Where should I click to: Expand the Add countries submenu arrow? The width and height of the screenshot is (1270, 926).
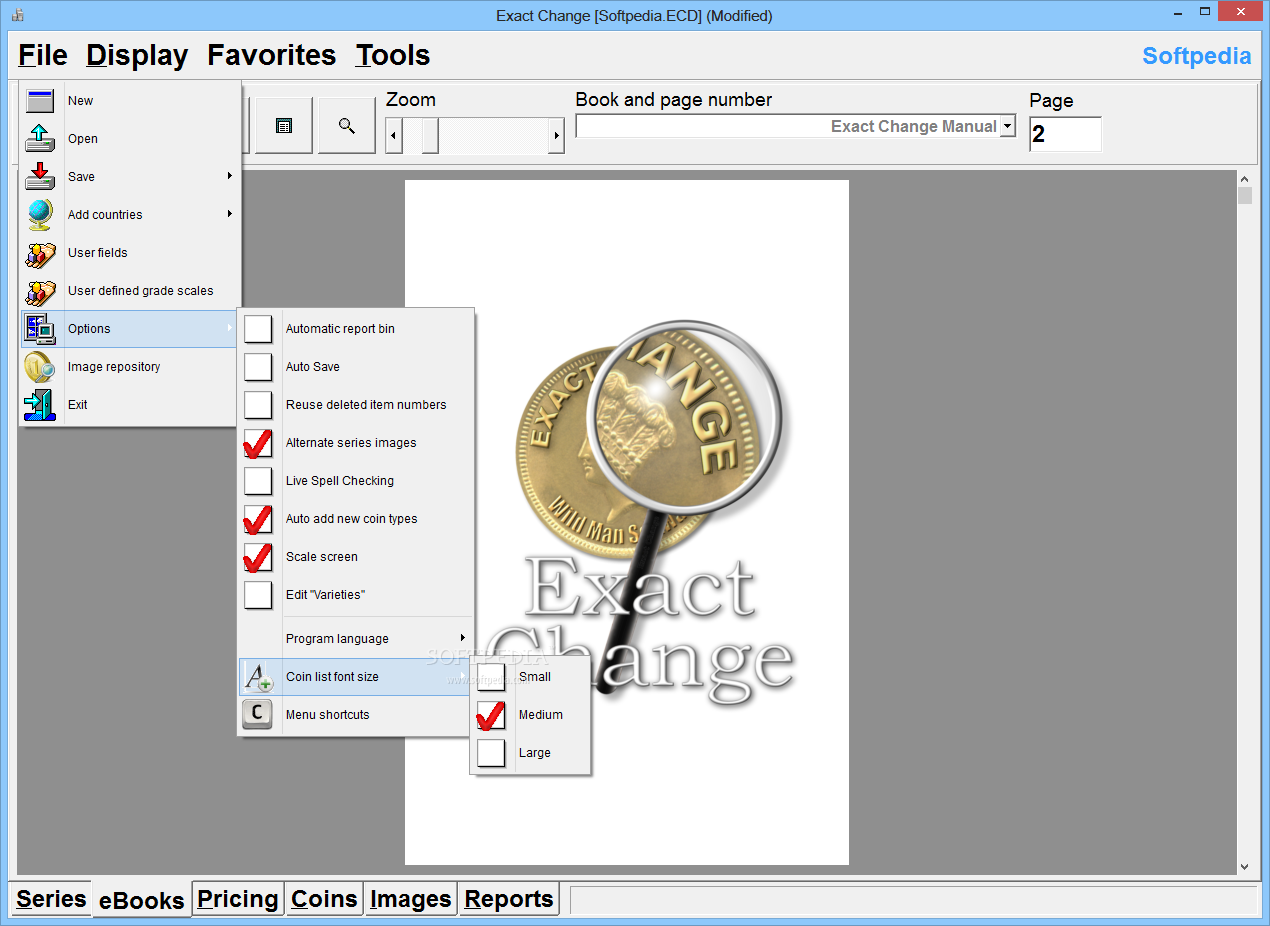click(x=229, y=214)
